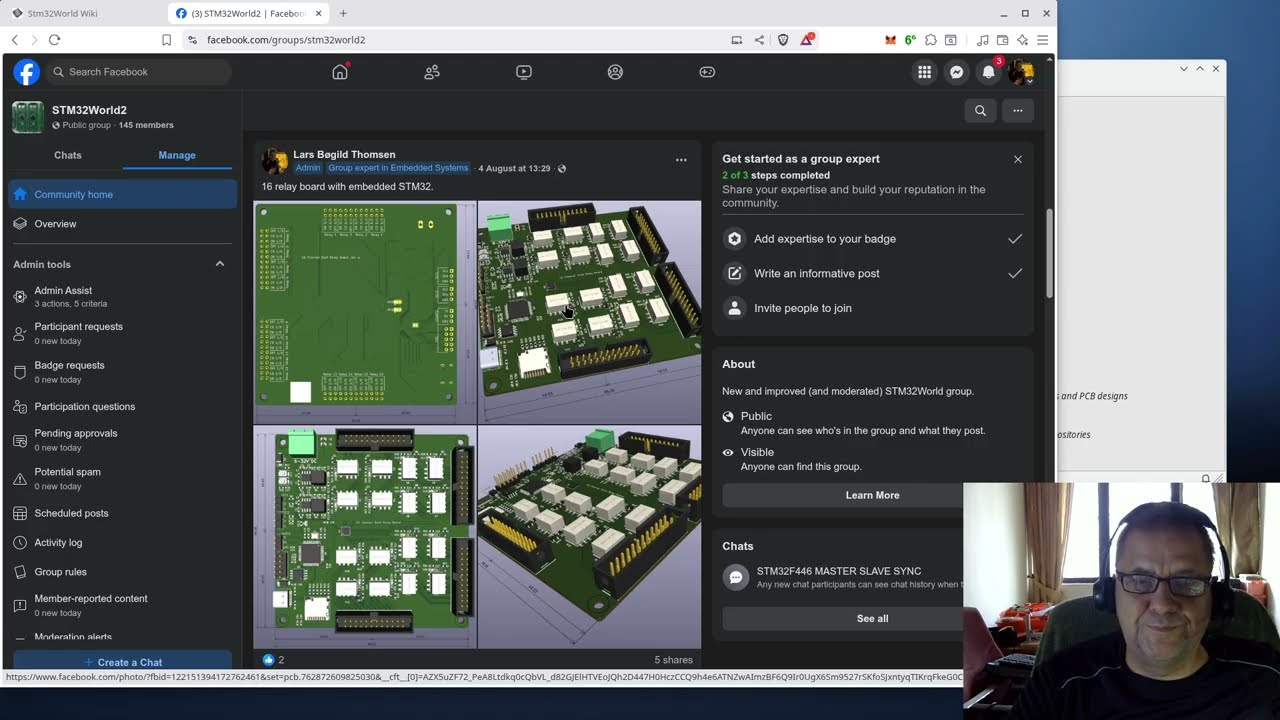1280x720 pixels.
Task: Open Pending approvals
Action: [122, 440]
